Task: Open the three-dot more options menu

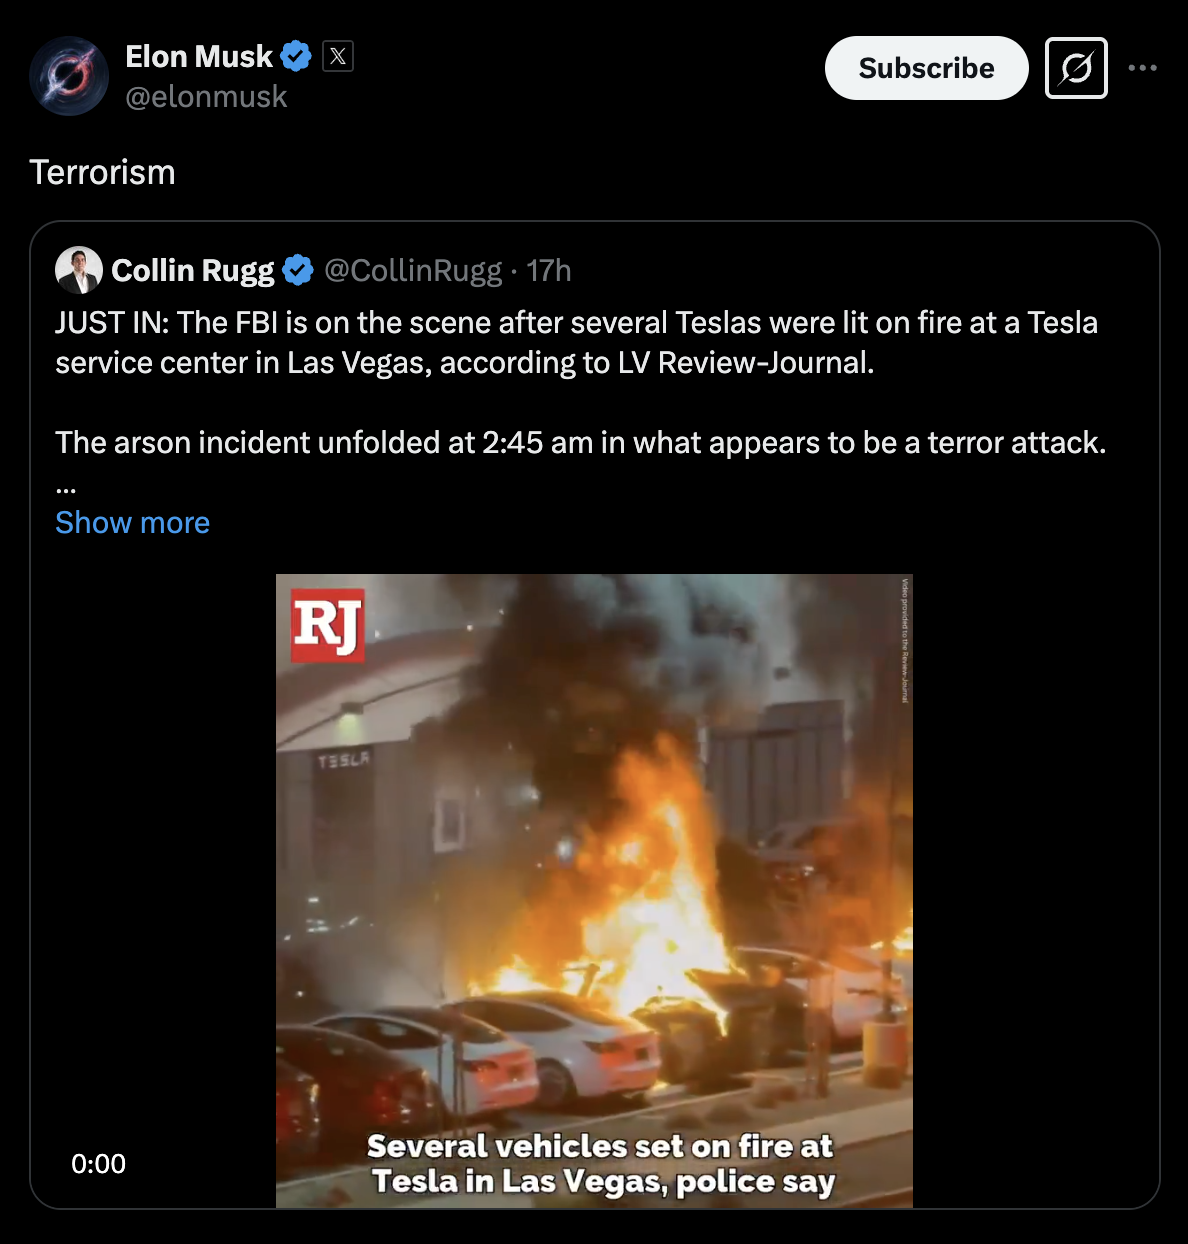Action: point(1142,68)
